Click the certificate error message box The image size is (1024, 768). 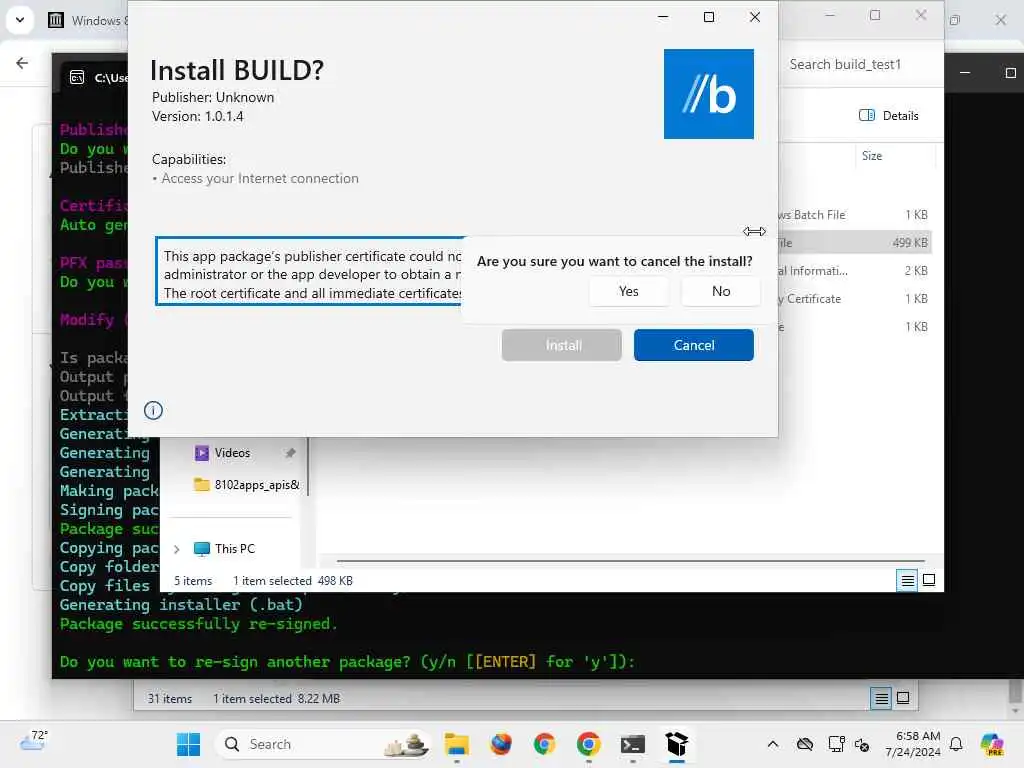coord(310,272)
